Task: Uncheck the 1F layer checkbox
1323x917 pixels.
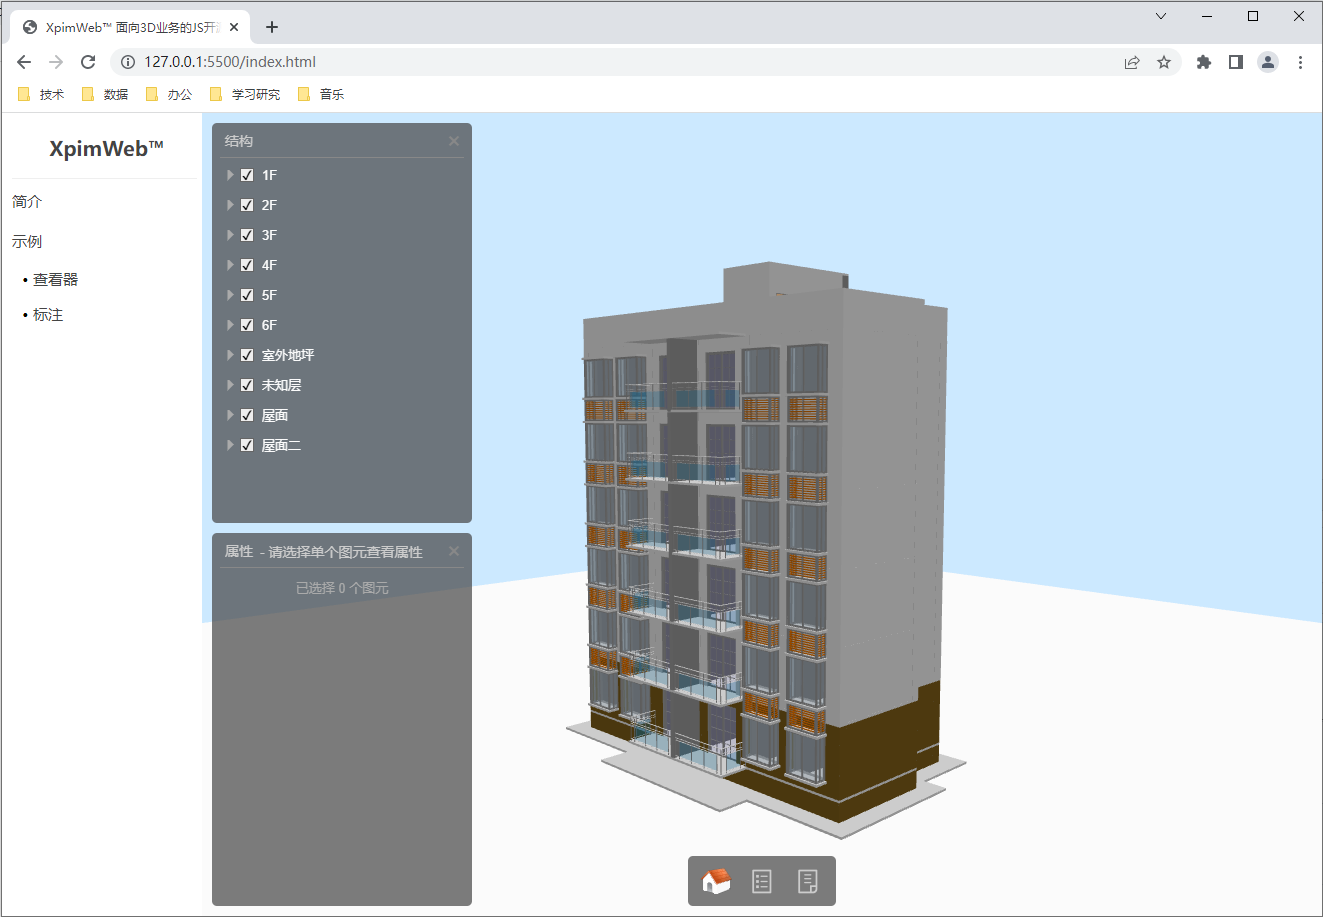Action: [x=247, y=174]
